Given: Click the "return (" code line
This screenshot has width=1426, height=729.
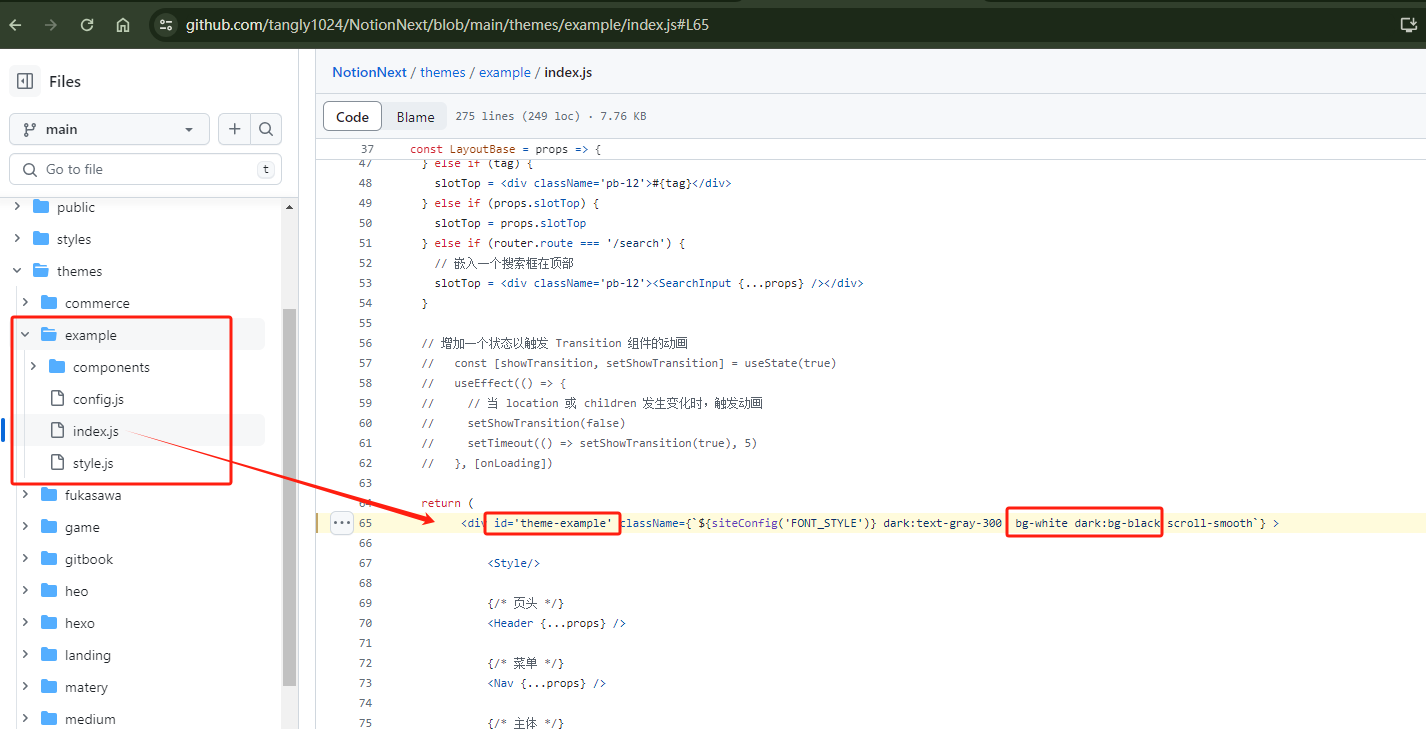Looking at the screenshot, I should tap(447, 503).
